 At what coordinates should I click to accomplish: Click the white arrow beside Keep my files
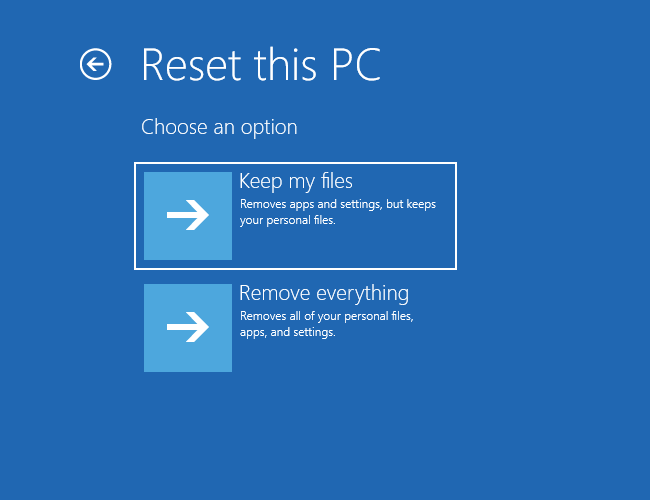[188, 215]
